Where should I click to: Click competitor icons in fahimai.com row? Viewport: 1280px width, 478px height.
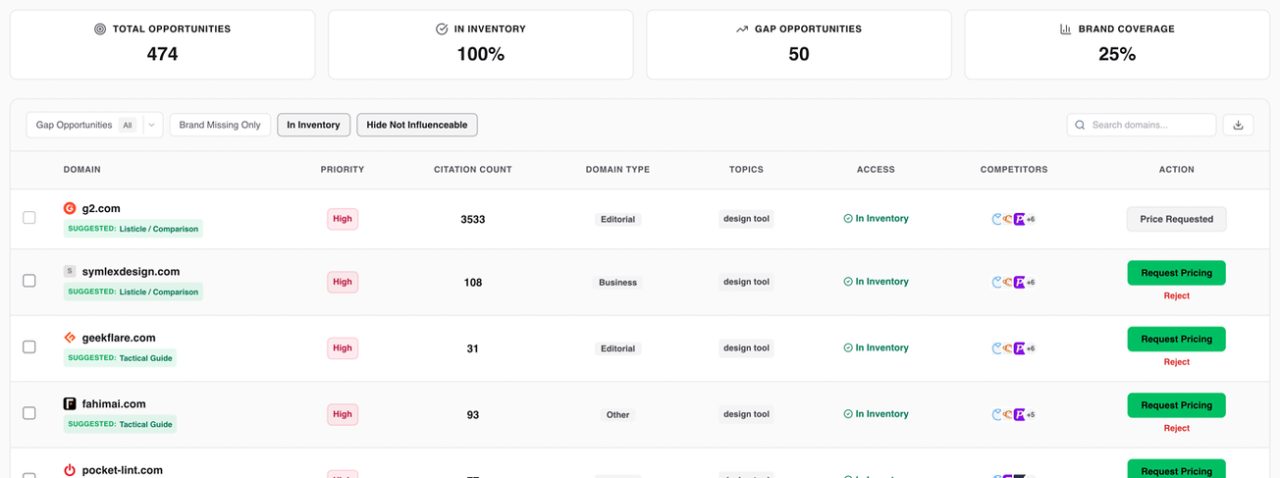pyautogui.click(x=1013, y=414)
